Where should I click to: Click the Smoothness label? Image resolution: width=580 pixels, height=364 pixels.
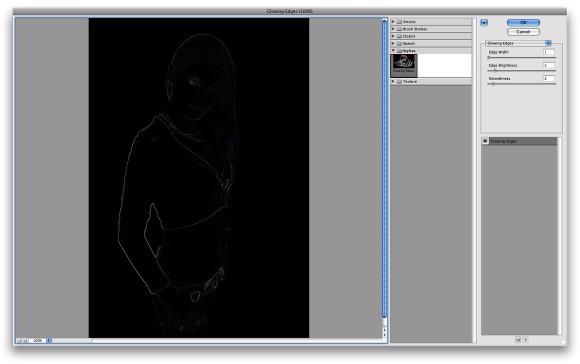click(x=499, y=78)
